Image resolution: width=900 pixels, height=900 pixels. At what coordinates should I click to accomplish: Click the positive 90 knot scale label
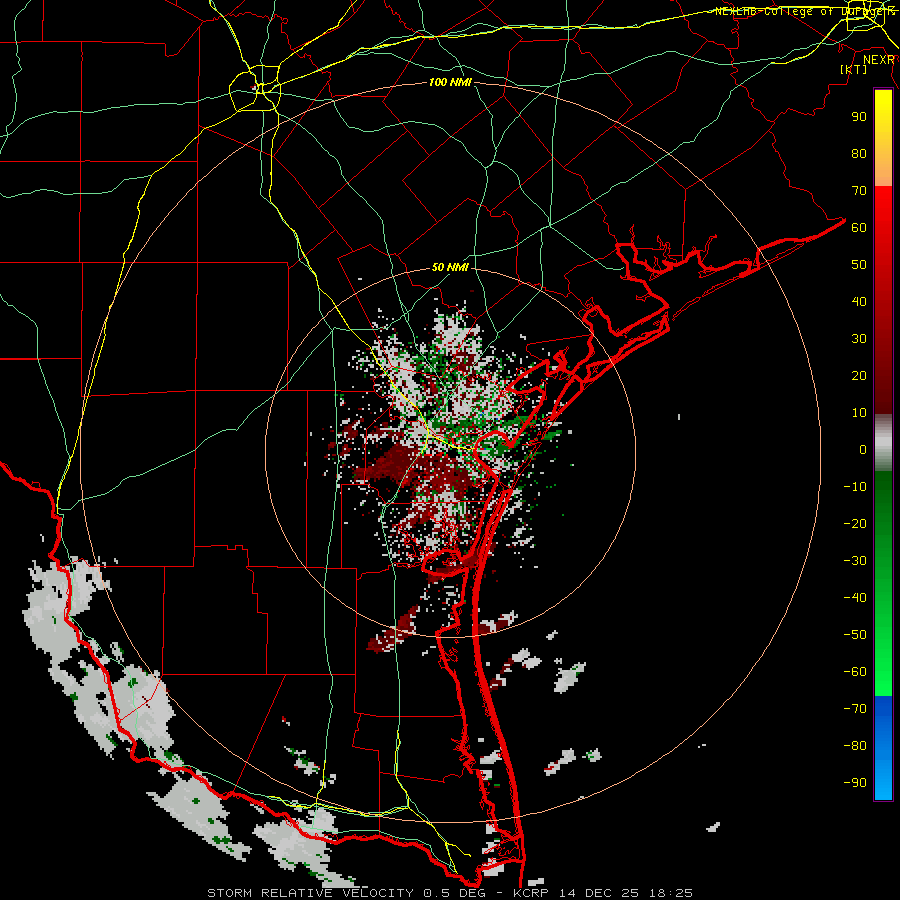click(859, 117)
